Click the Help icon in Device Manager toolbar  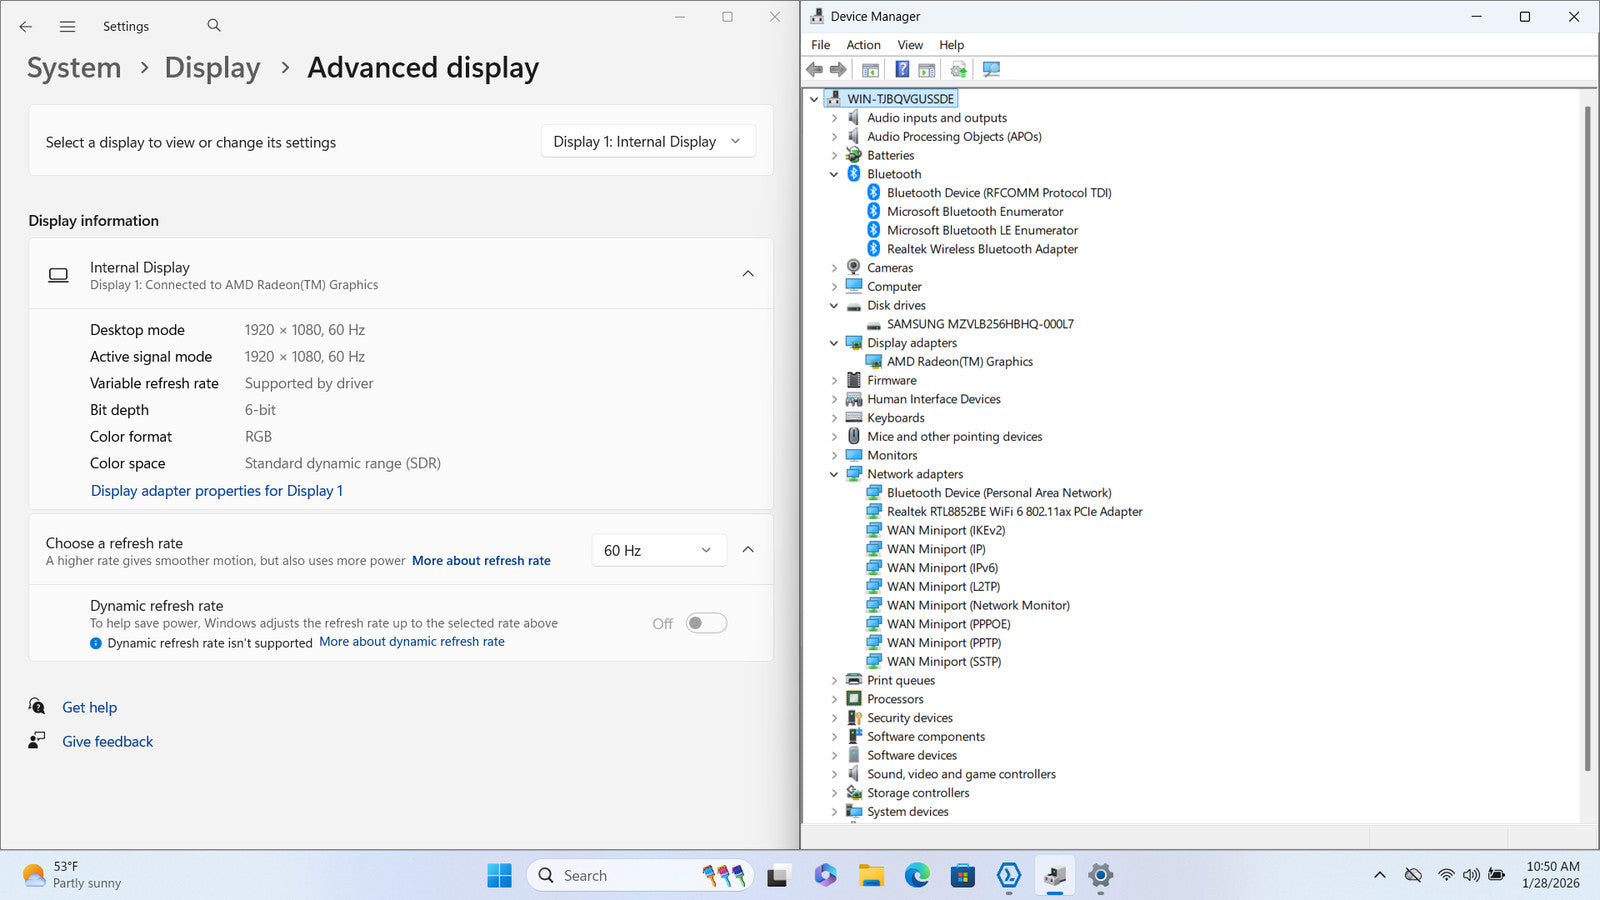click(902, 69)
